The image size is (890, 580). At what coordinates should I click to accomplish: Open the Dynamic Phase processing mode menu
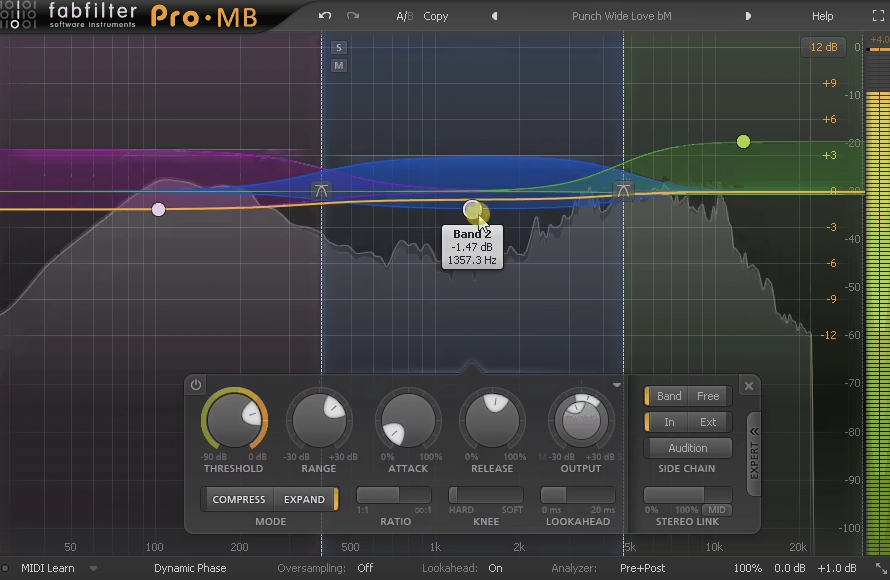pyautogui.click(x=189, y=567)
